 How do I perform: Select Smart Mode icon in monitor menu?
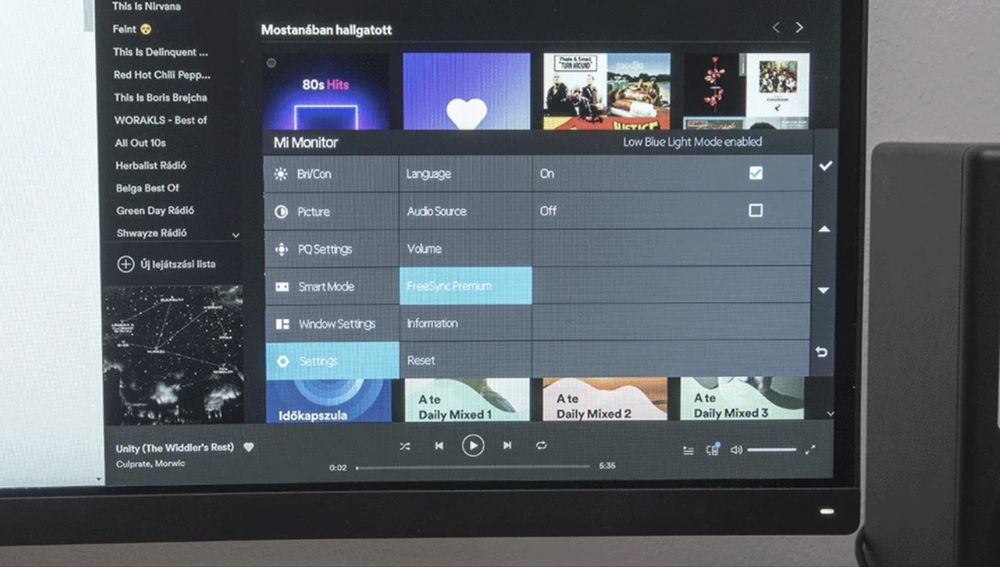(x=282, y=286)
